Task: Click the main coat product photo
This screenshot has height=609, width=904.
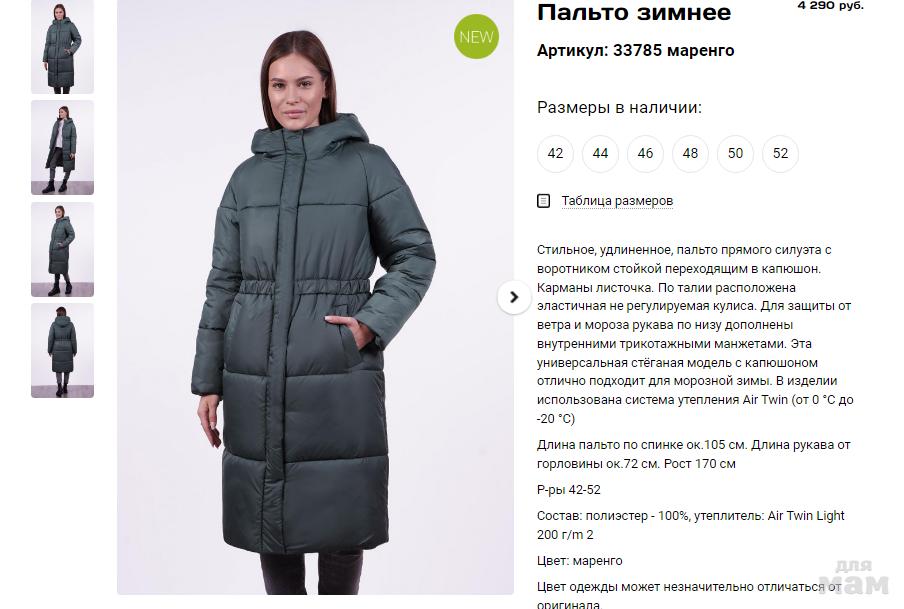Action: [315, 297]
